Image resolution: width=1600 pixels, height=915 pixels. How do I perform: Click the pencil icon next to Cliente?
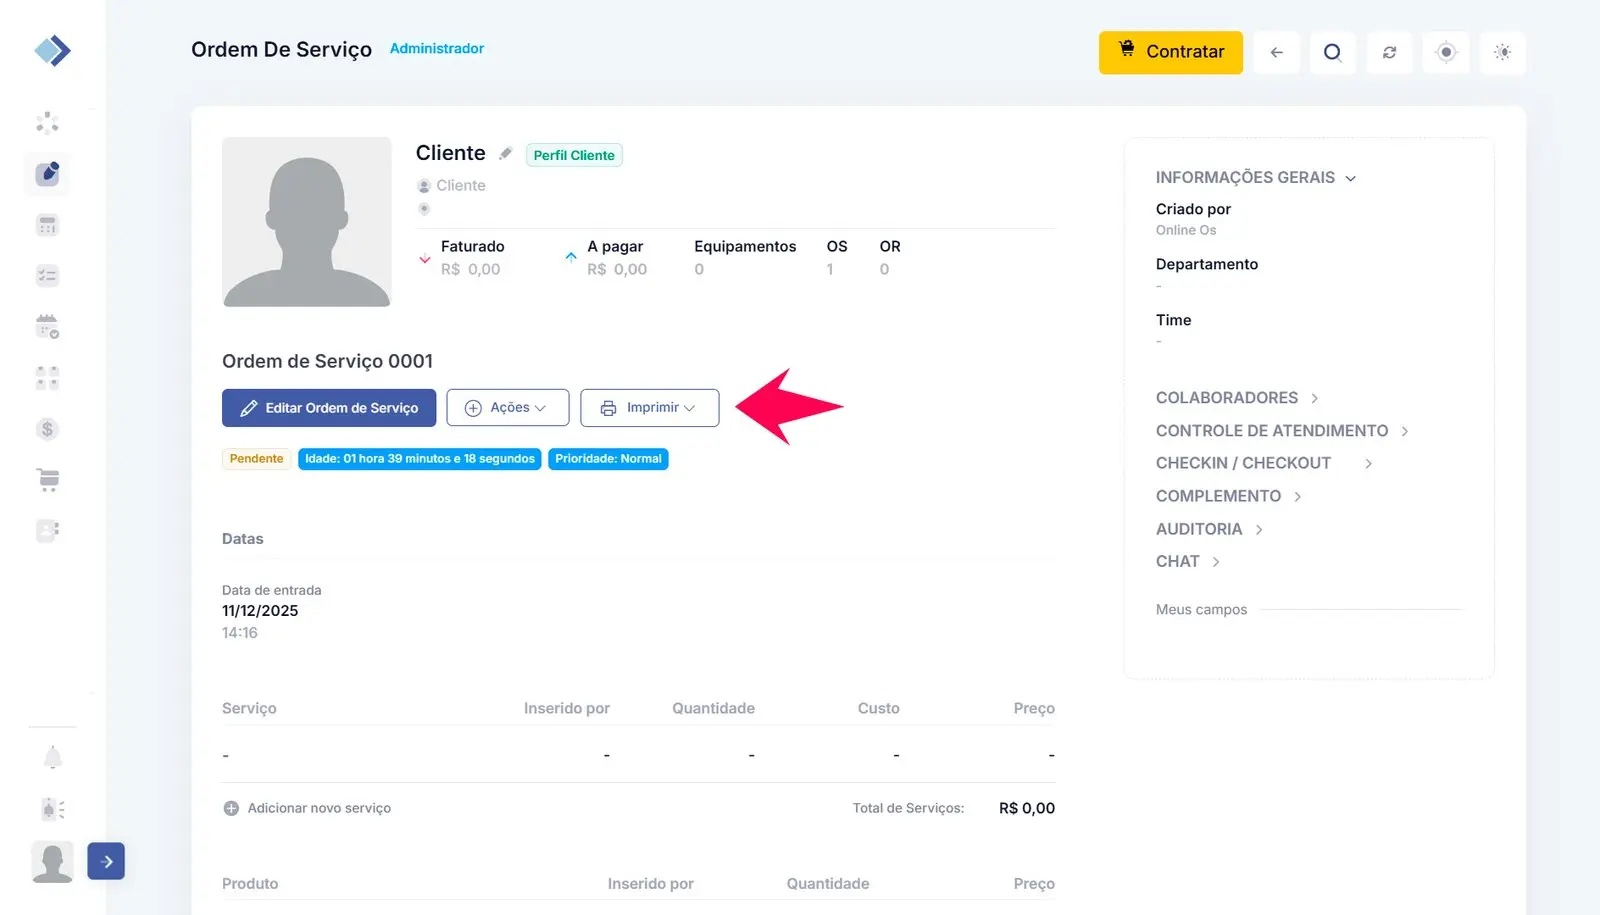pyautogui.click(x=506, y=154)
